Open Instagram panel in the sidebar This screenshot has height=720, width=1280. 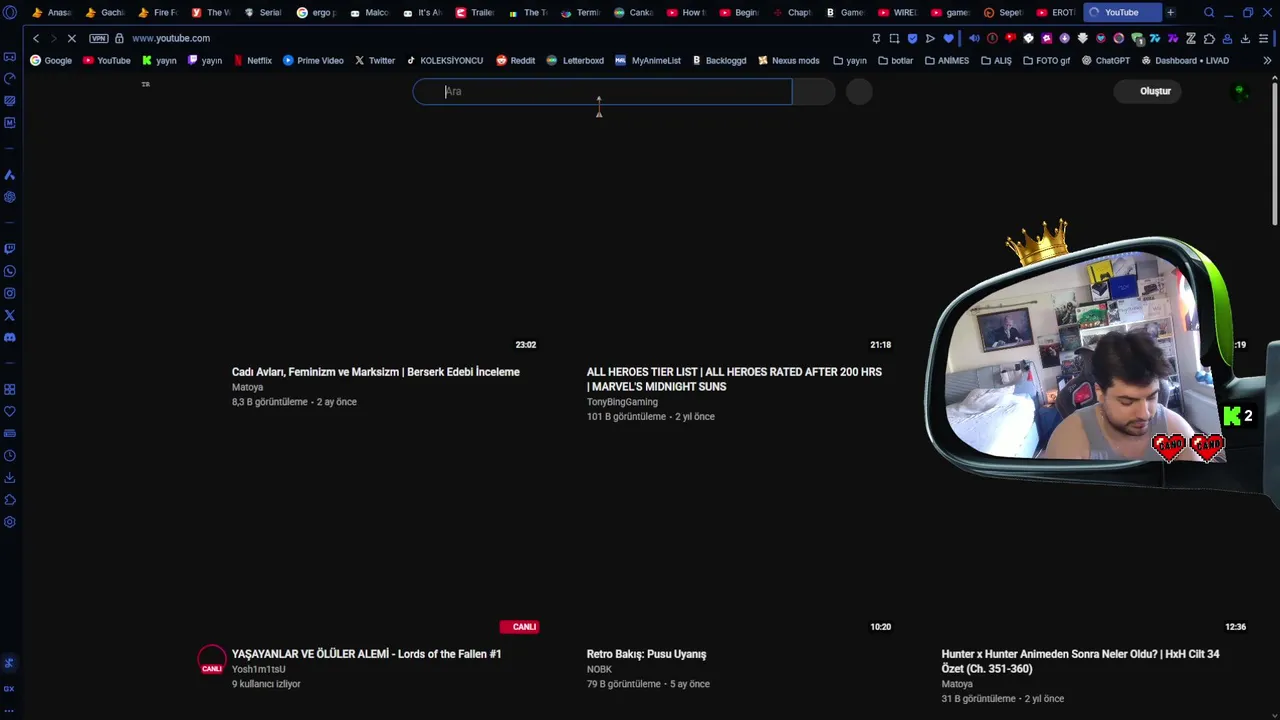tap(10, 293)
